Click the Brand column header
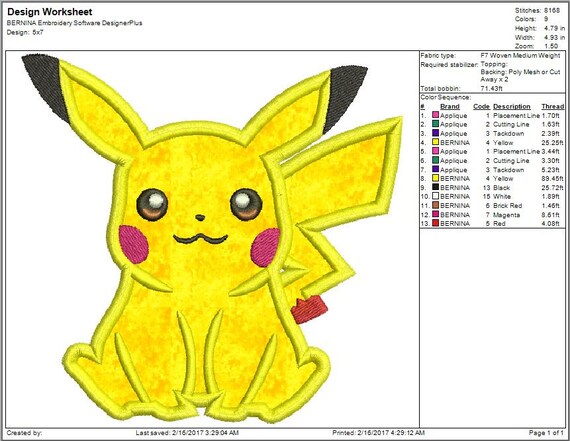Viewport: 570px width, 441px height. (450, 107)
